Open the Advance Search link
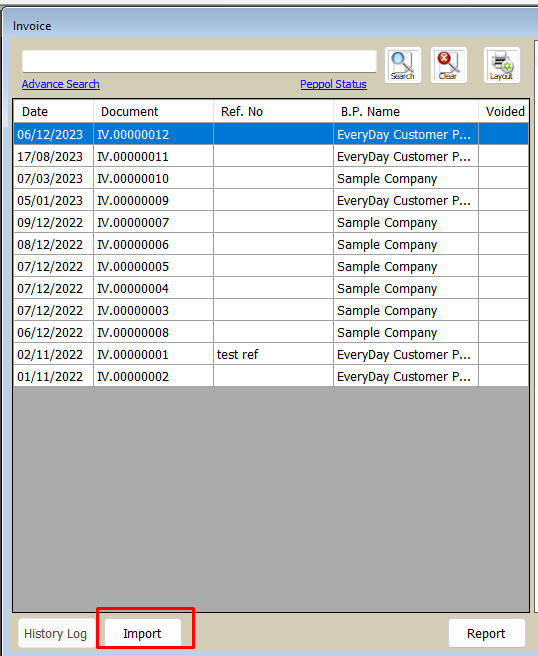This screenshot has width=538, height=656. 61,84
